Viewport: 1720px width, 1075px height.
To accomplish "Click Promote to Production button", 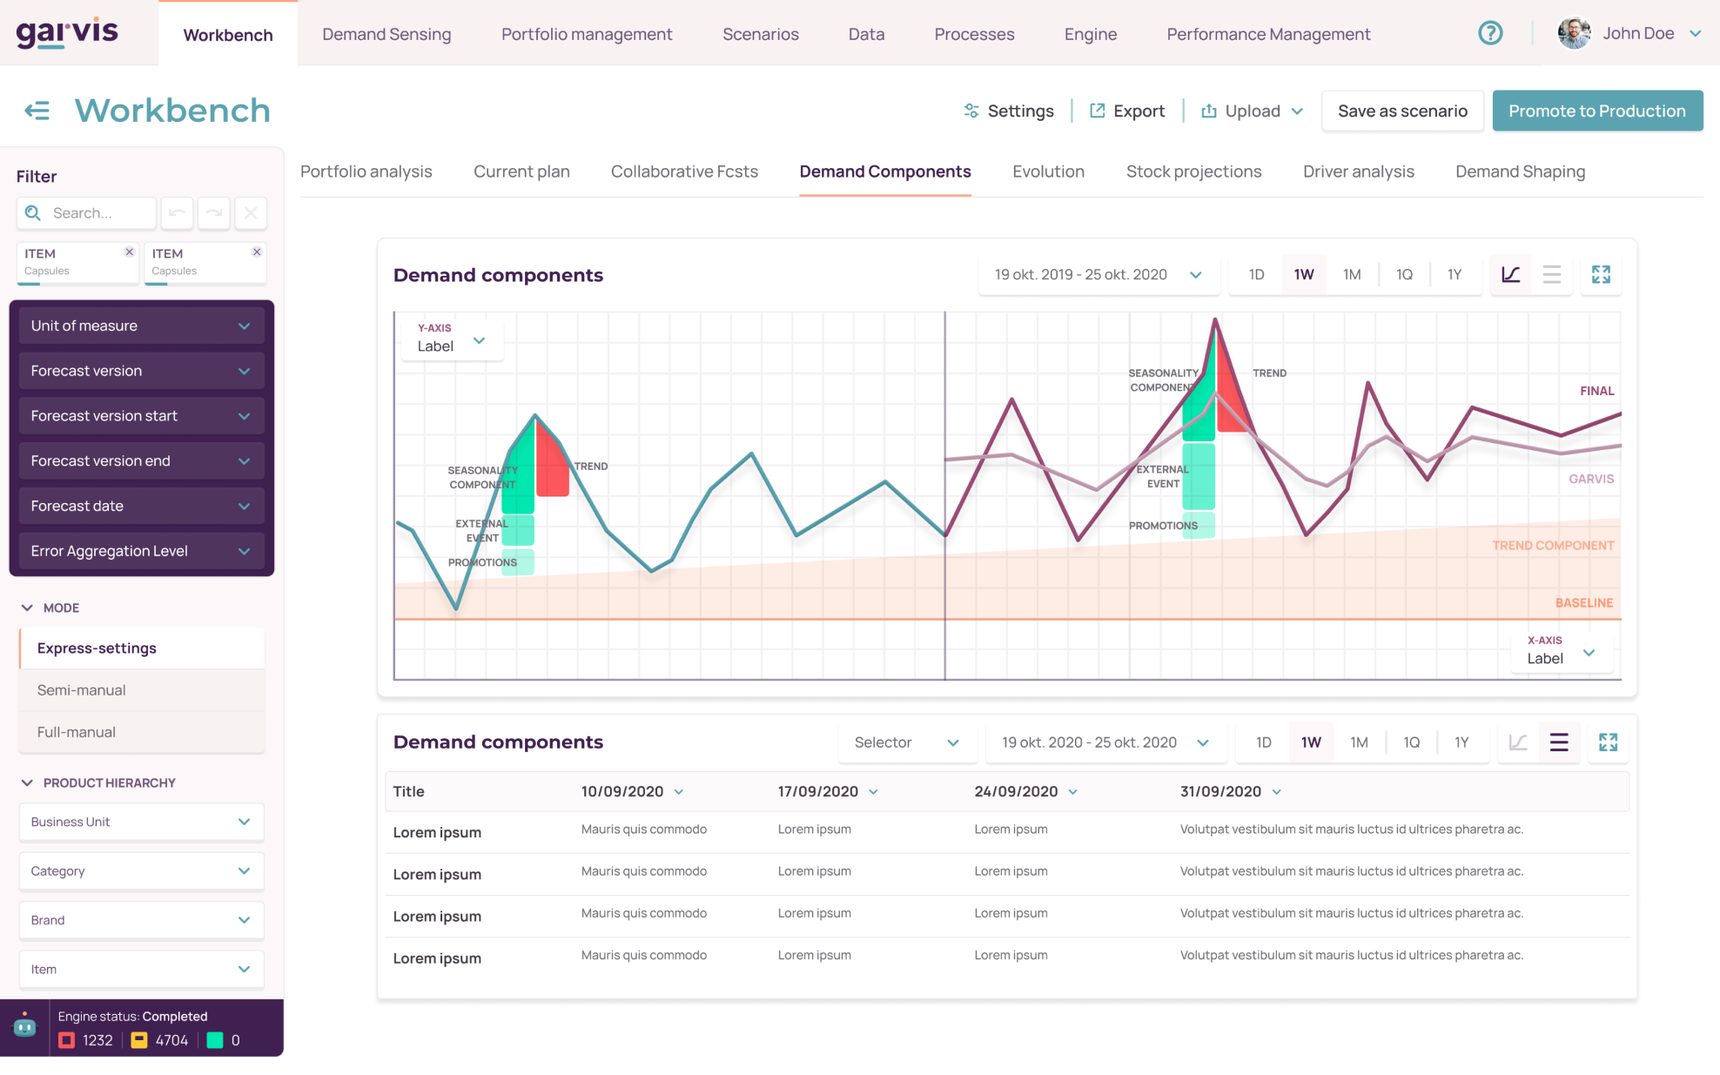I will pos(1596,111).
